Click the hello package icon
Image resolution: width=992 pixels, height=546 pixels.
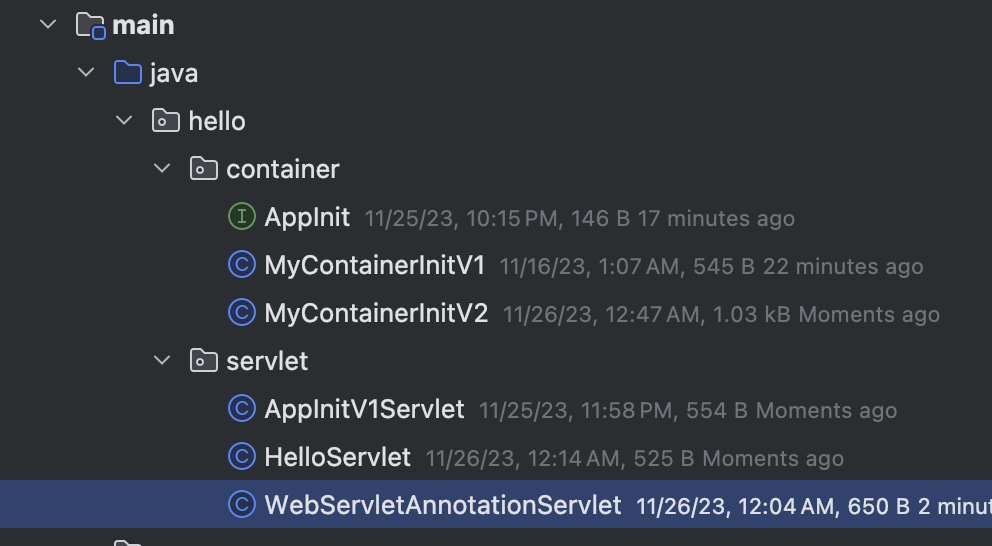click(166, 120)
